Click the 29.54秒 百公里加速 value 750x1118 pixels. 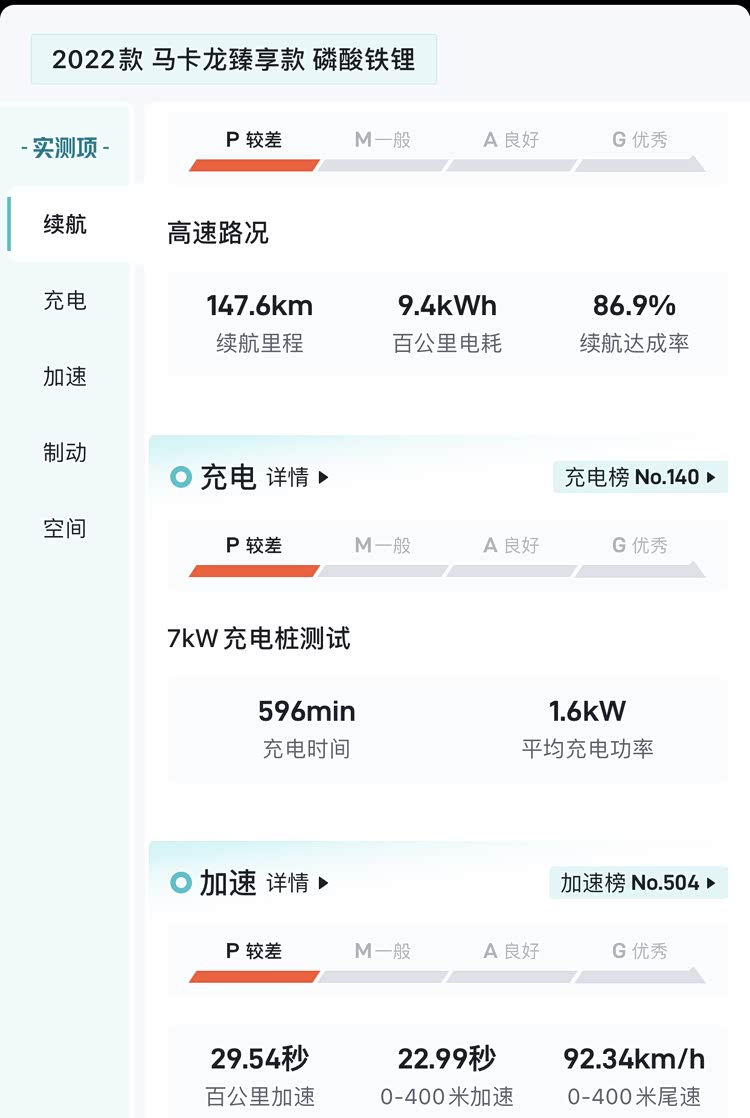(x=260, y=1058)
